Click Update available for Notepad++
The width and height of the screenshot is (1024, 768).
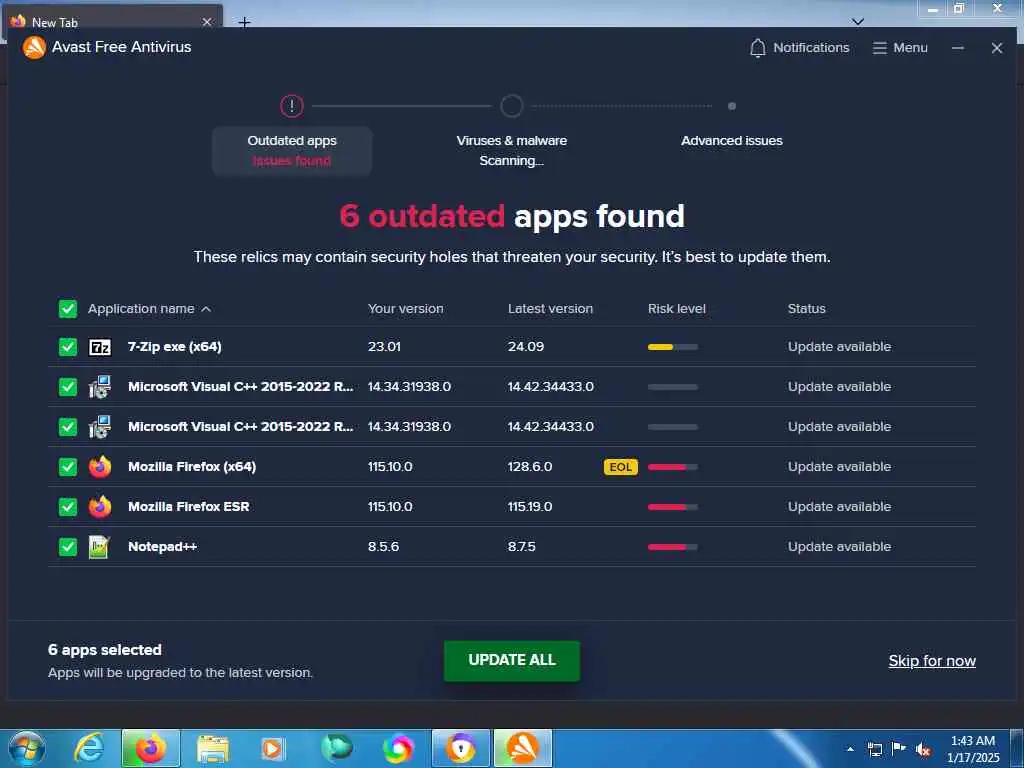click(x=839, y=547)
